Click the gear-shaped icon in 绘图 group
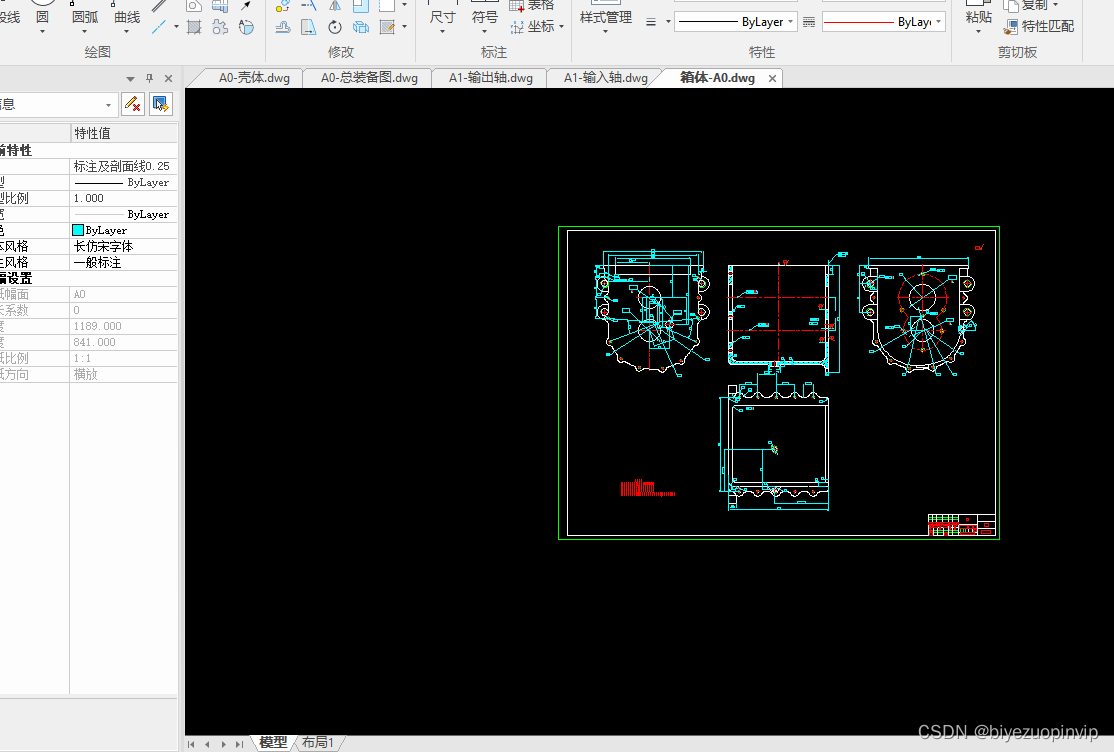 click(220, 27)
